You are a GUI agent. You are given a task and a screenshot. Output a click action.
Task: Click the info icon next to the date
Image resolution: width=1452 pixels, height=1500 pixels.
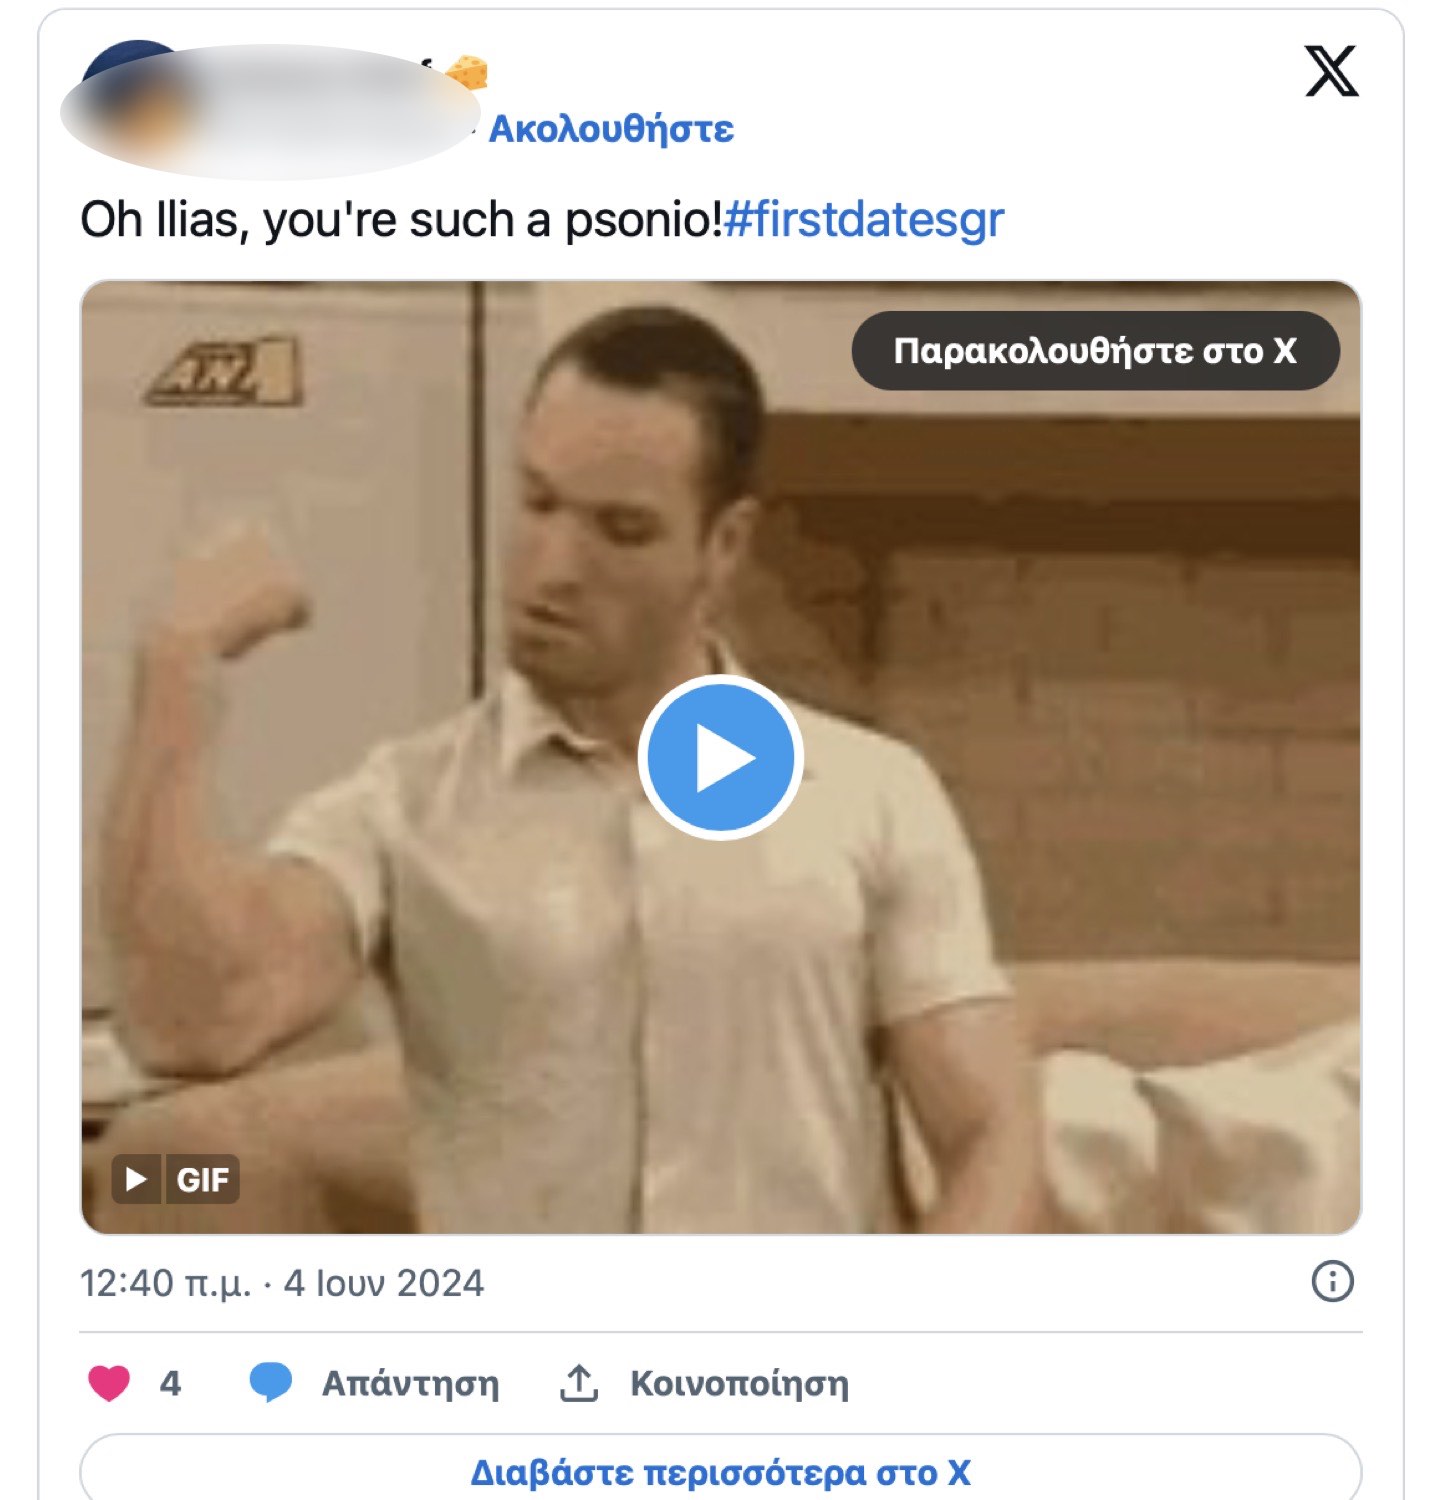click(x=1332, y=1281)
